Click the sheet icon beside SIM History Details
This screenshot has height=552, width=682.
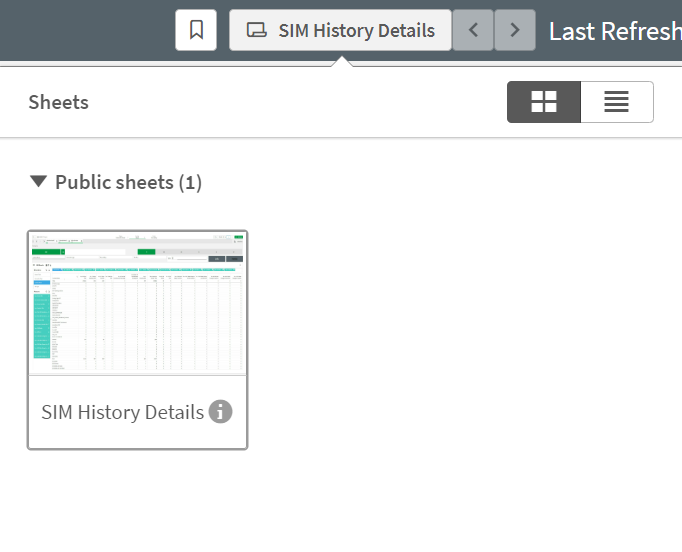point(257,31)
